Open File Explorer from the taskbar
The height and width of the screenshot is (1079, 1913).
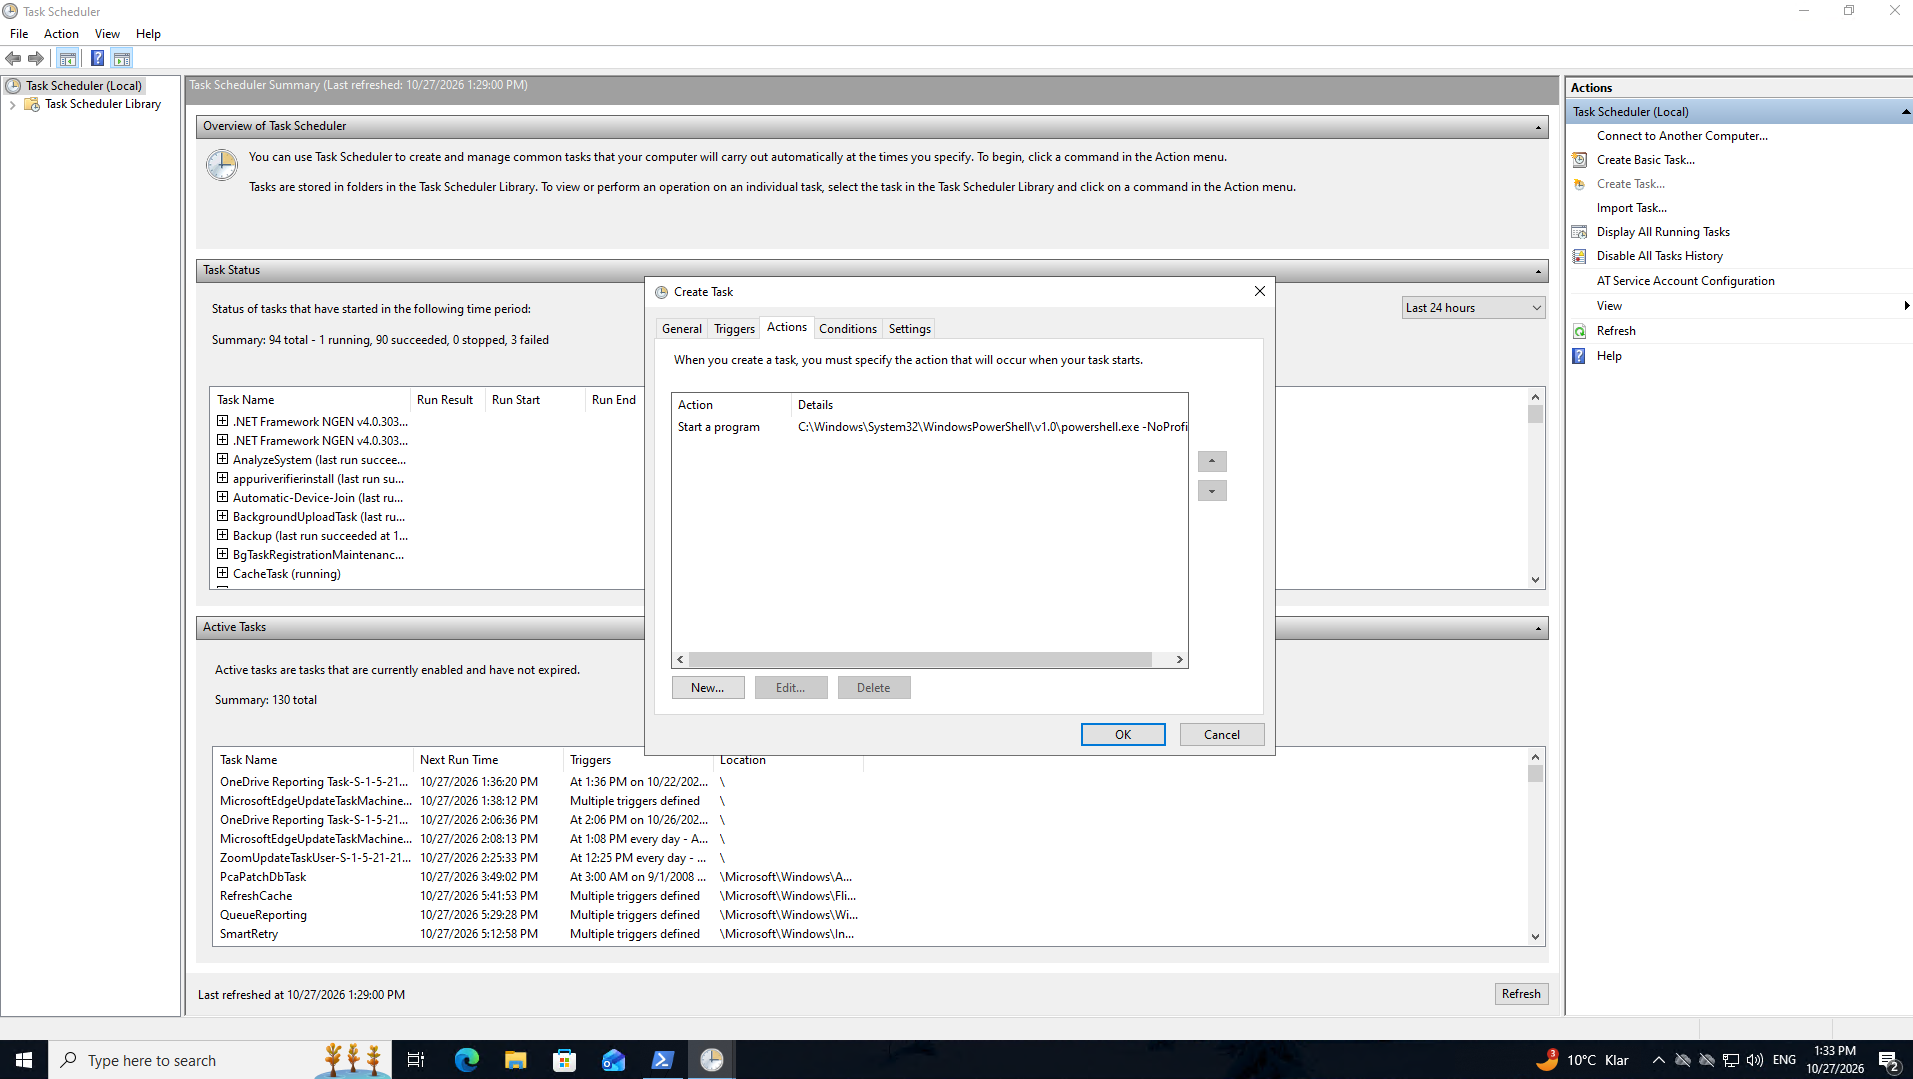[516, 1060]
